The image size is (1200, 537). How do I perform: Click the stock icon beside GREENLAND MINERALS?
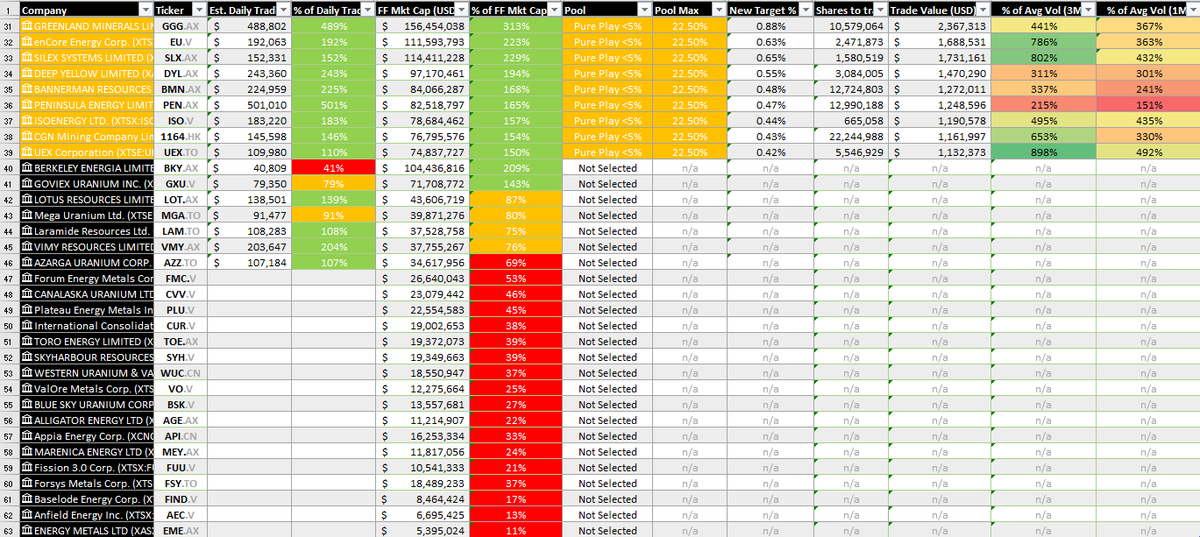click(26, 26)
